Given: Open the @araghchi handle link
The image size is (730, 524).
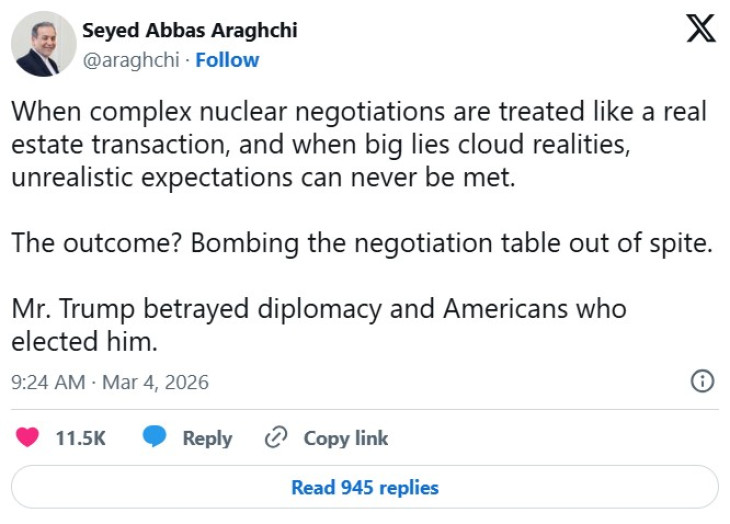Looking at the screenshot, I should pyautogui.click(x=131, y=60).
